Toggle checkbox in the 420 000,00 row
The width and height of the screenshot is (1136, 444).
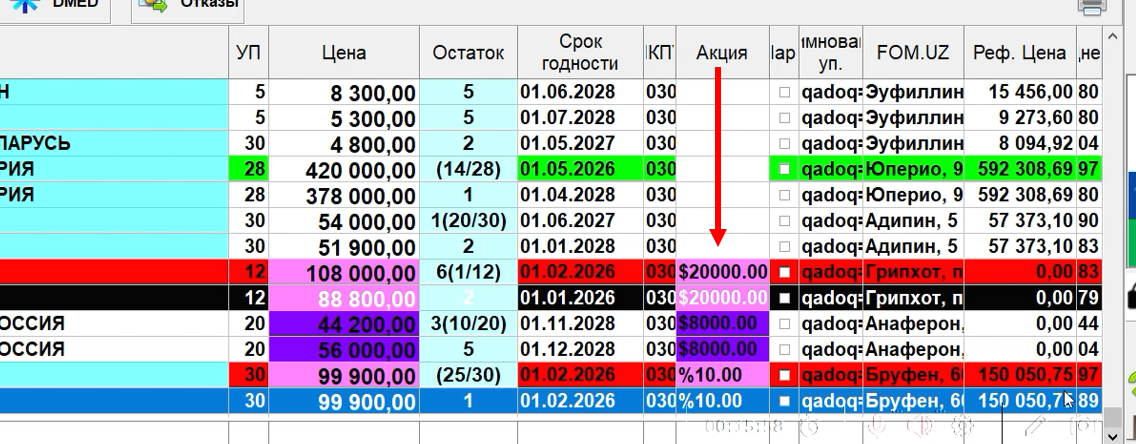click(784, 169)
